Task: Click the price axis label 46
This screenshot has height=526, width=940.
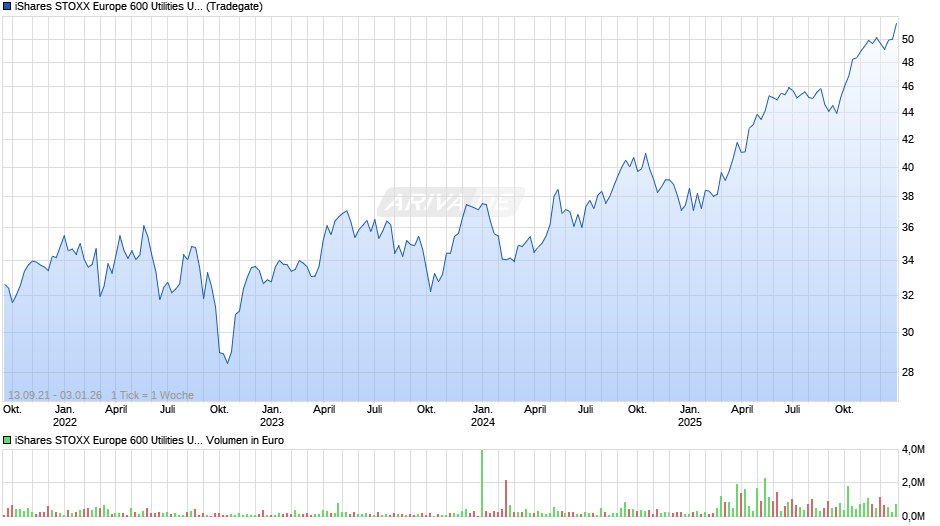Action: [x=908, y=86]
